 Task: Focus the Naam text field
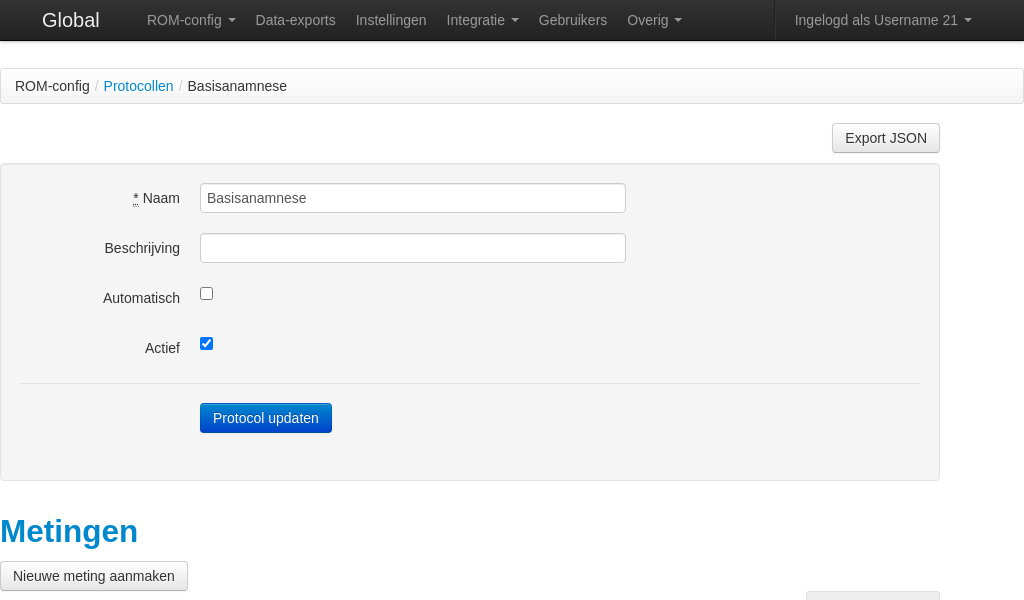[412, 198]
